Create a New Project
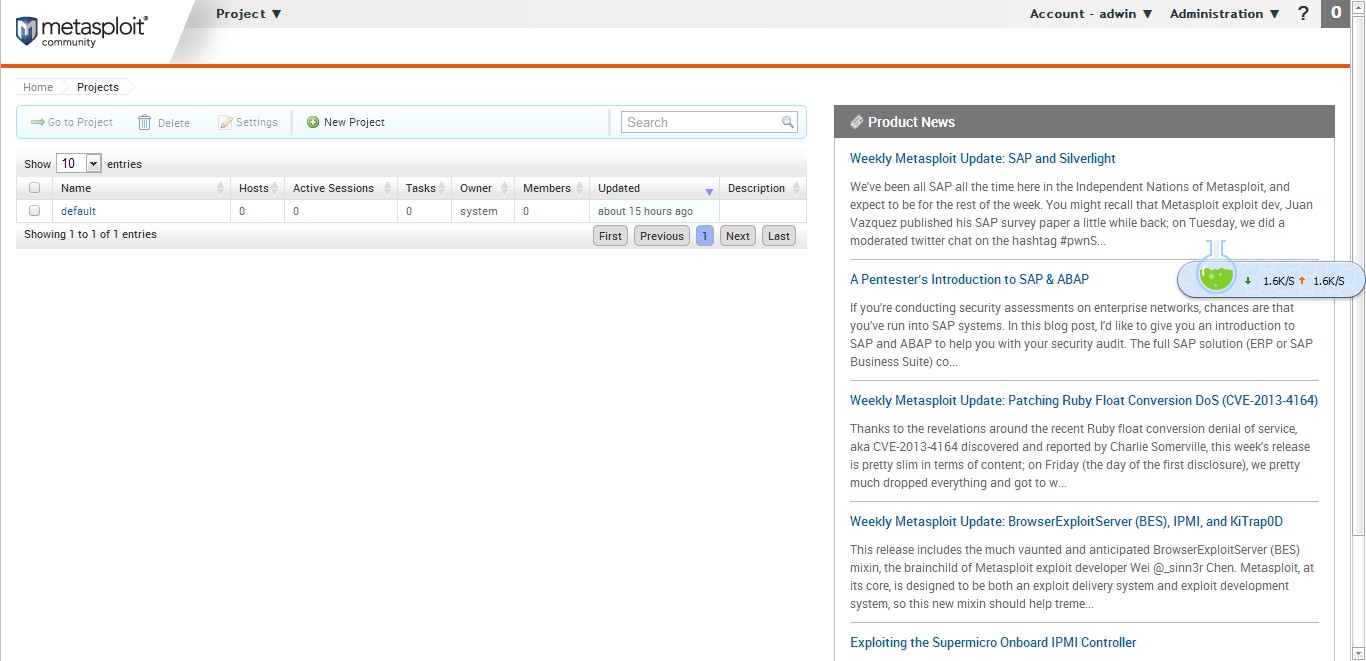 coord(346,122)
